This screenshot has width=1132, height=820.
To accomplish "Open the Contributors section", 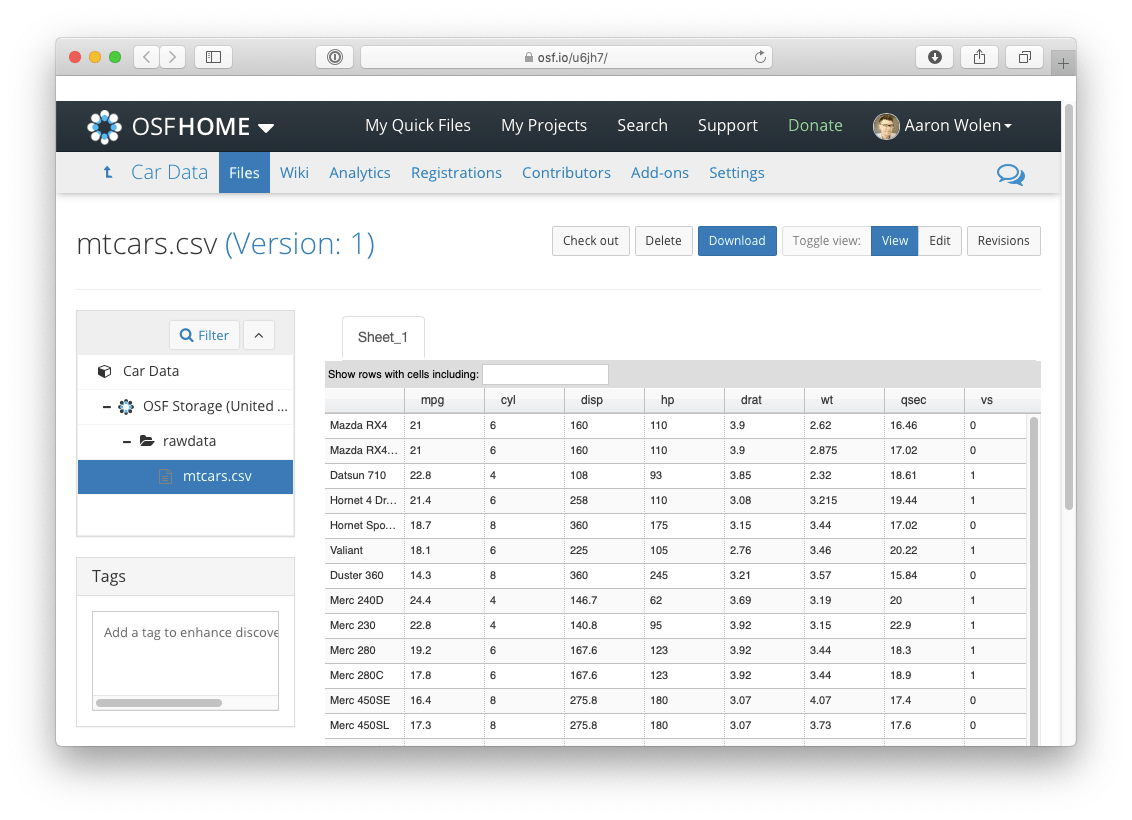I will [566, 172].
